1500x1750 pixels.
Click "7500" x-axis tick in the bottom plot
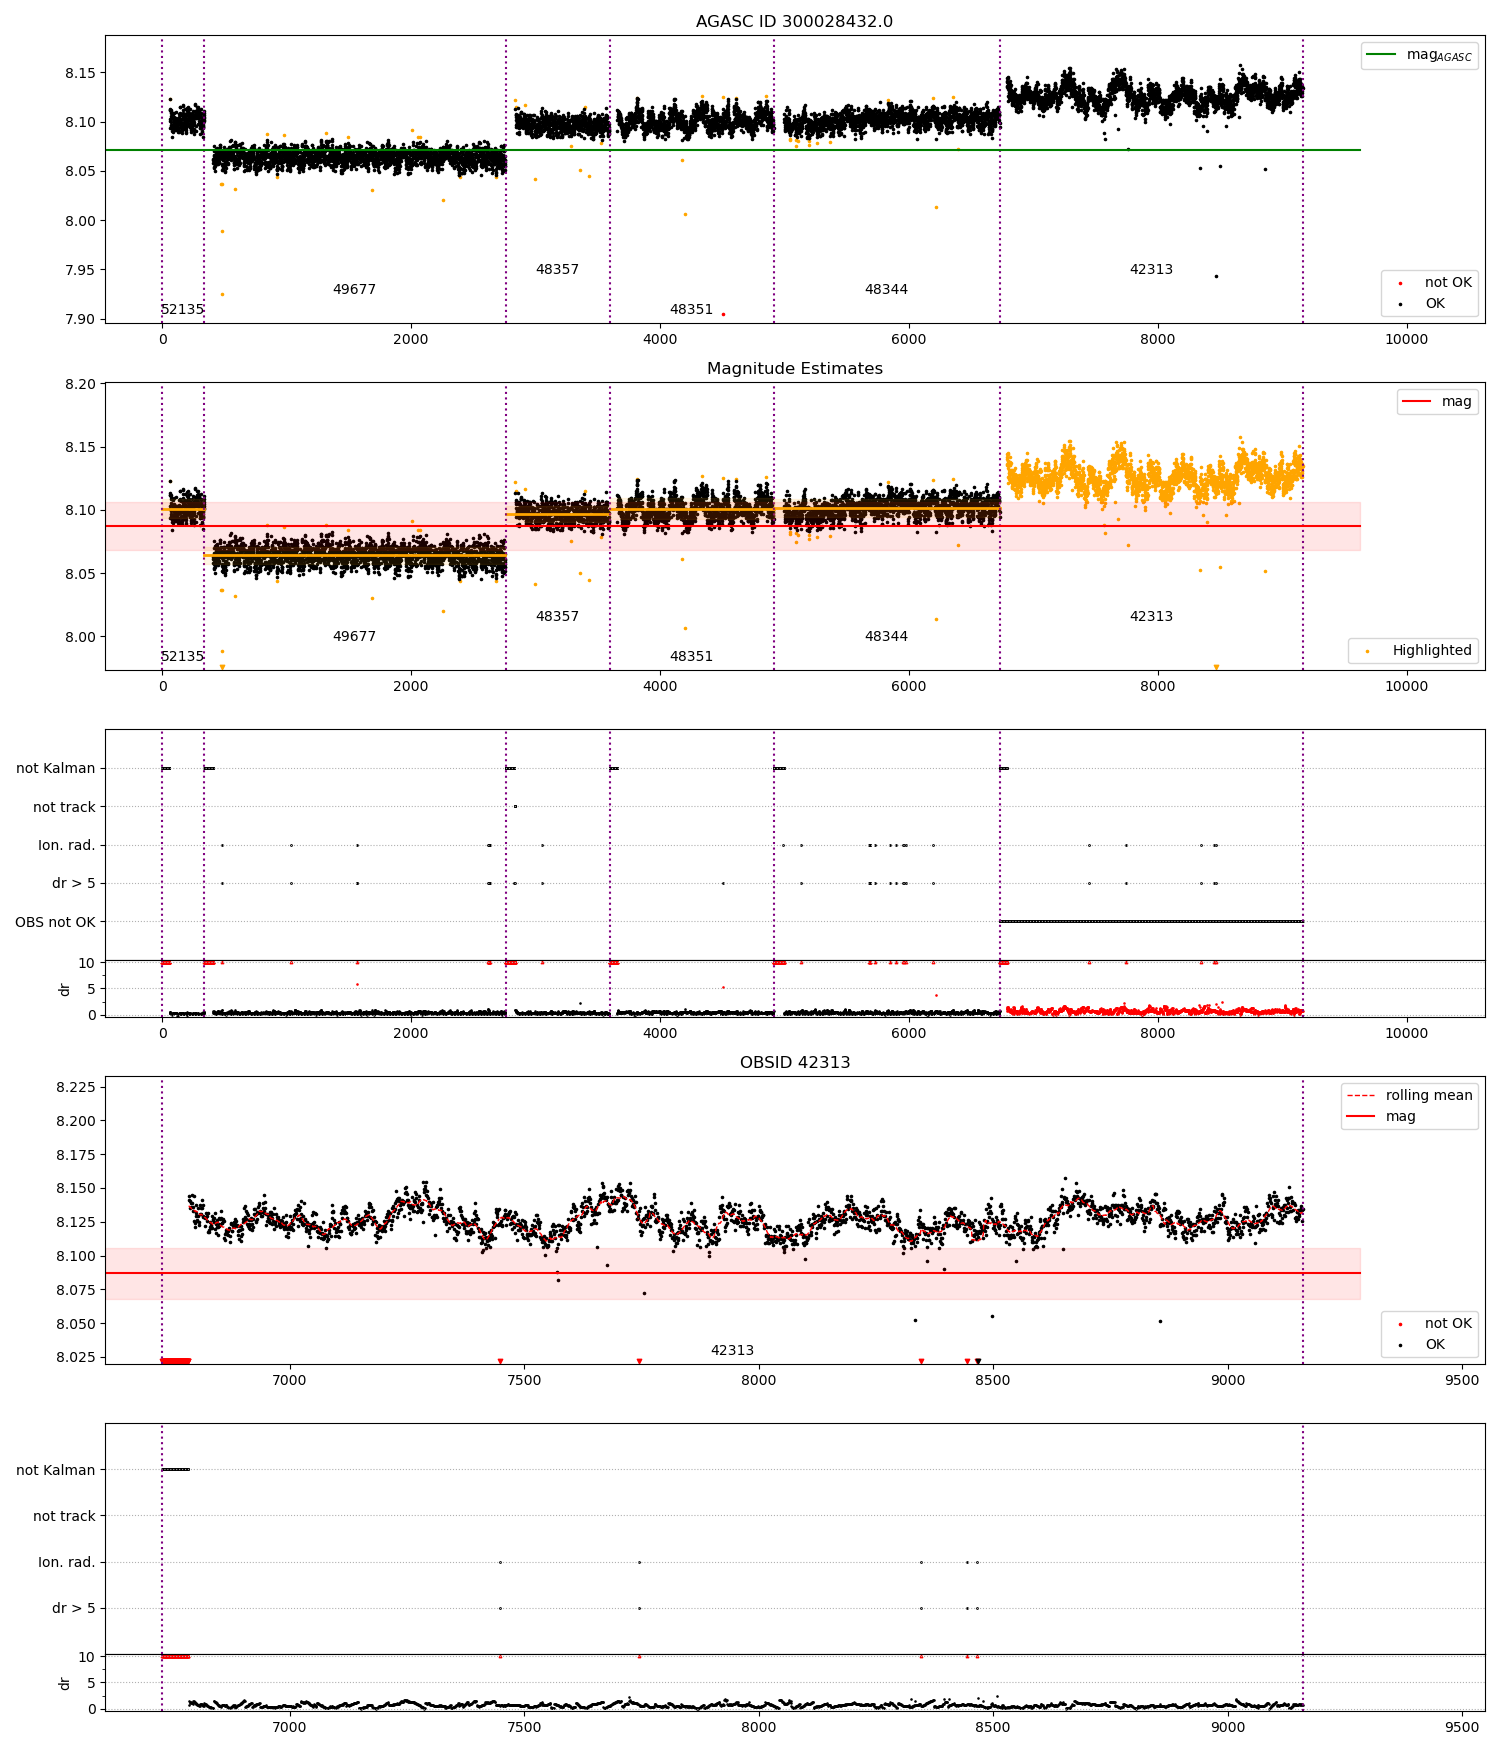coord(524,1727)
